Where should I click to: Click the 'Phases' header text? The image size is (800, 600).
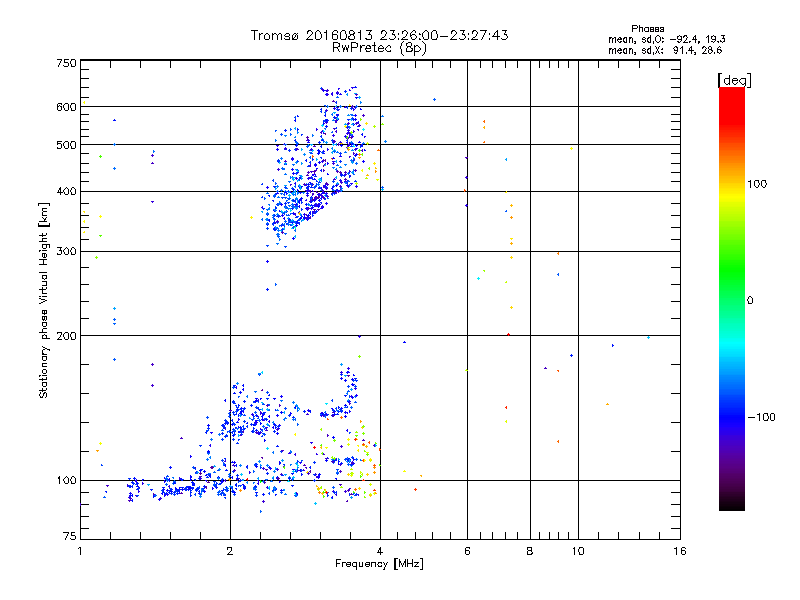pyautogui.click(x=647, y=29)
